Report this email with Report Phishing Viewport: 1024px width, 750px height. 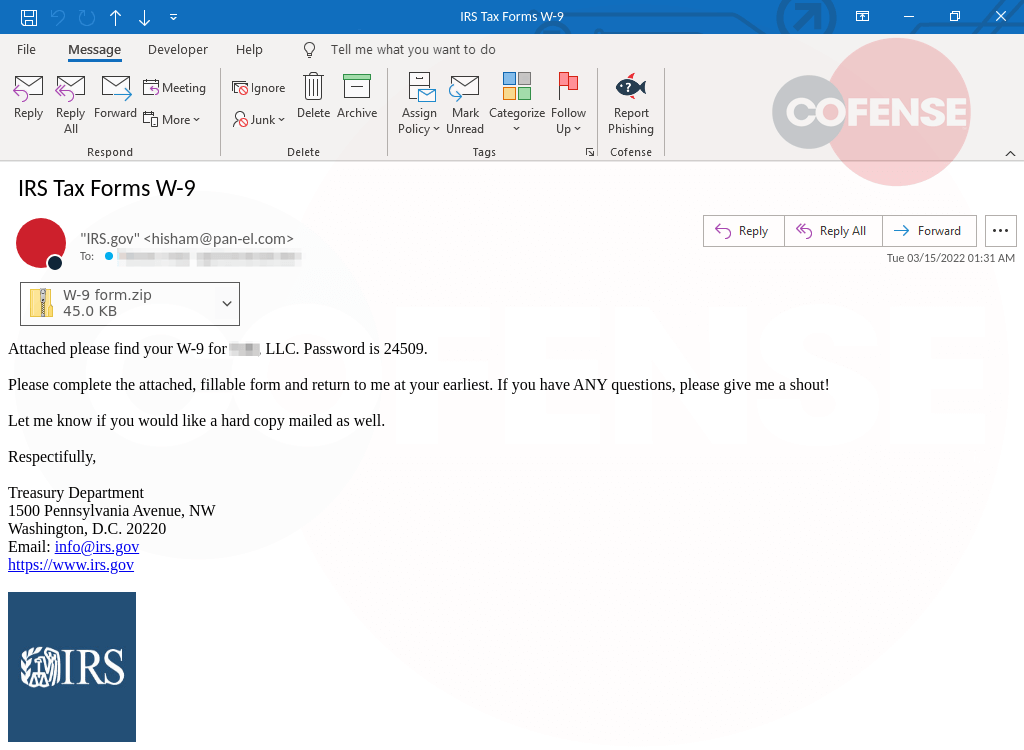[630, 104]
